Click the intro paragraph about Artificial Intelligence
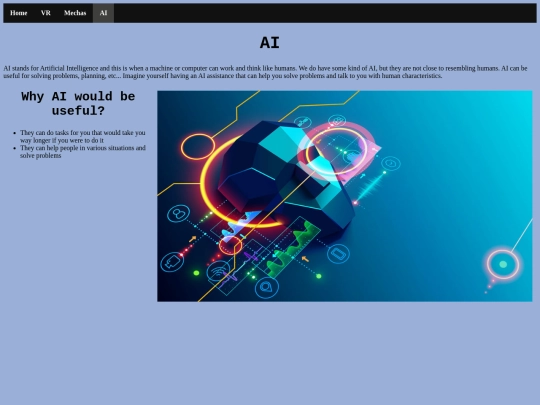The image size is (540, 405). coord(265,72)
